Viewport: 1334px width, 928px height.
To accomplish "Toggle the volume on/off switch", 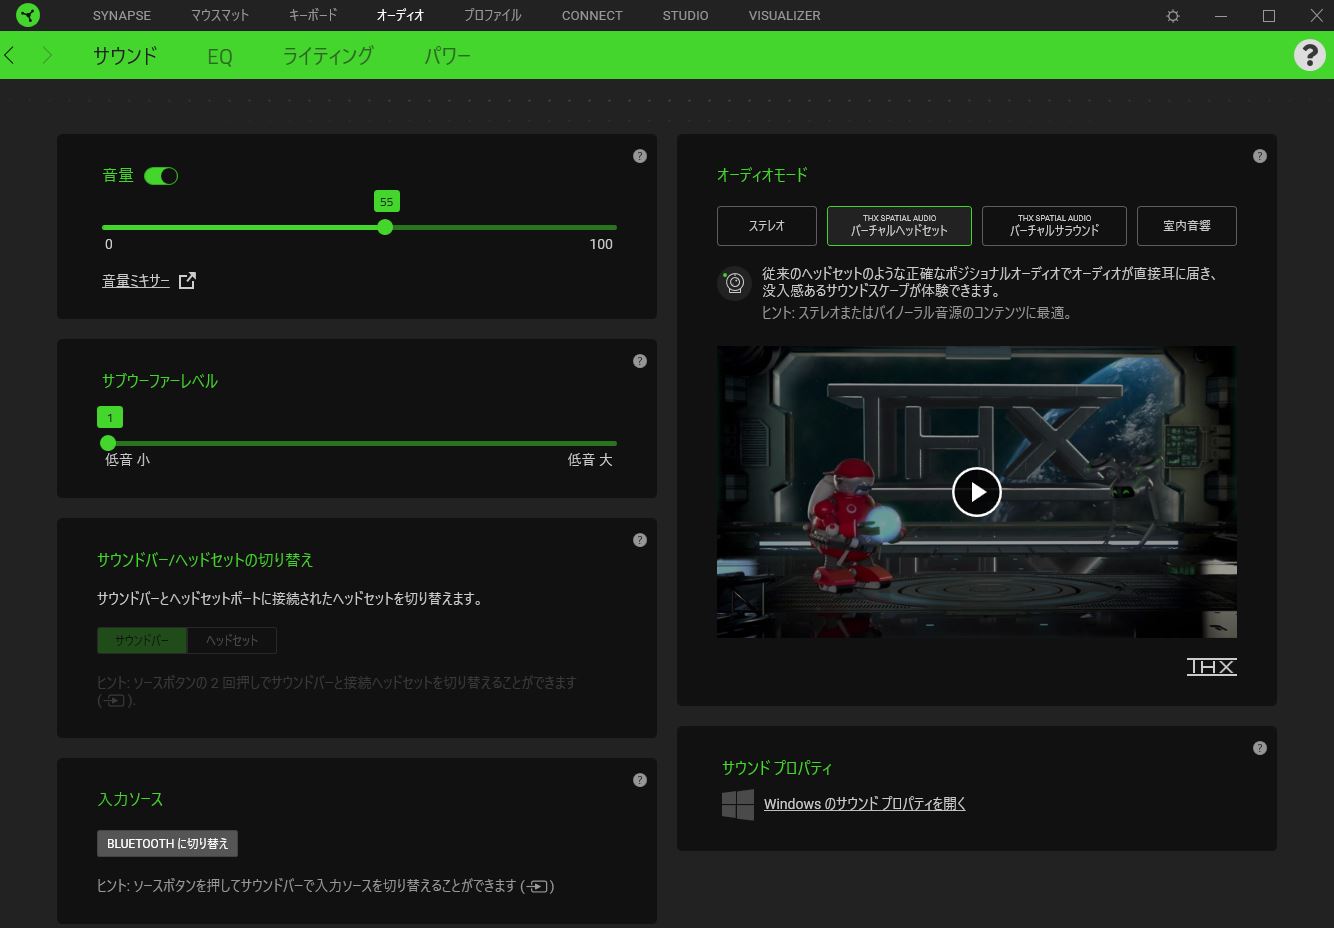I will [x=161, y=176].
